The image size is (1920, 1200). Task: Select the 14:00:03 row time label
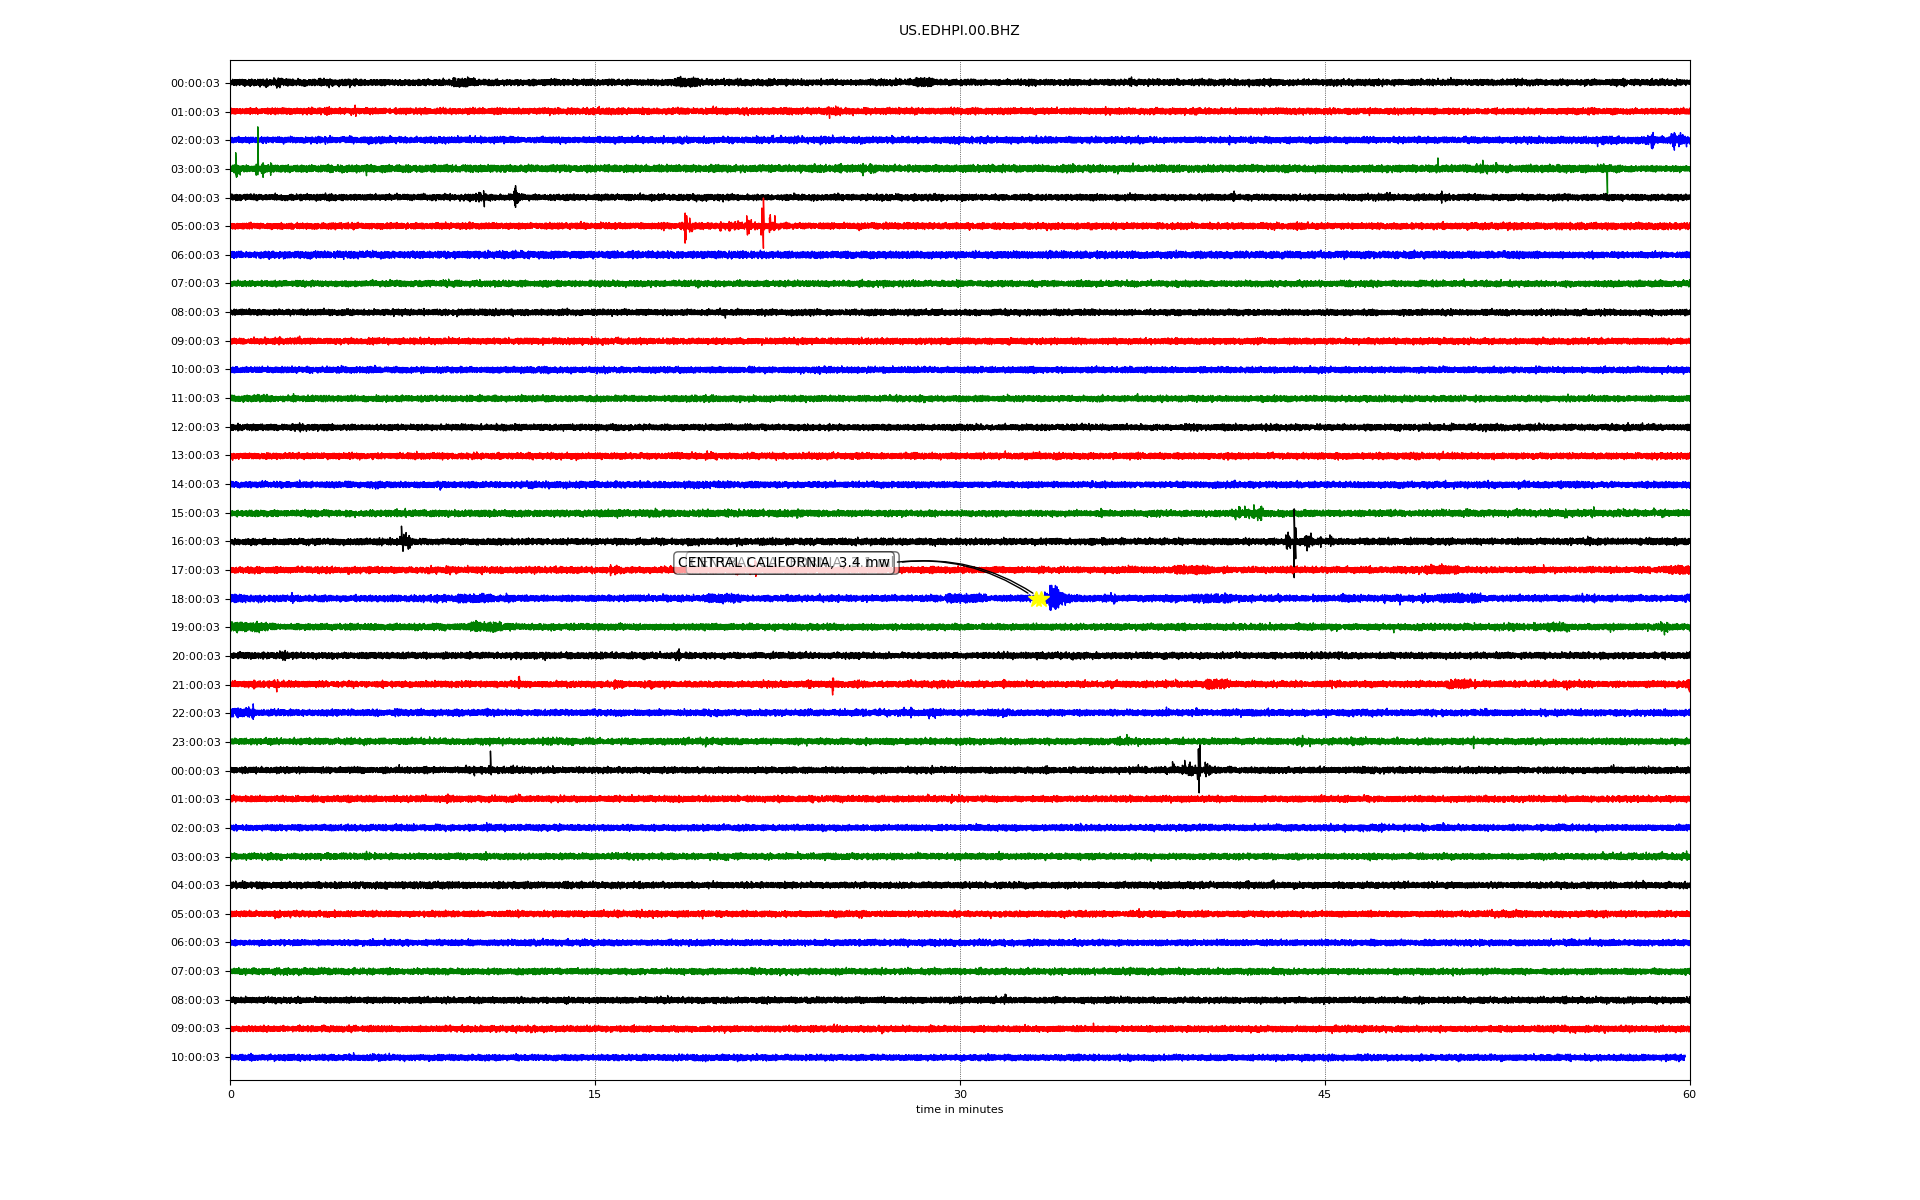(195, 484)
